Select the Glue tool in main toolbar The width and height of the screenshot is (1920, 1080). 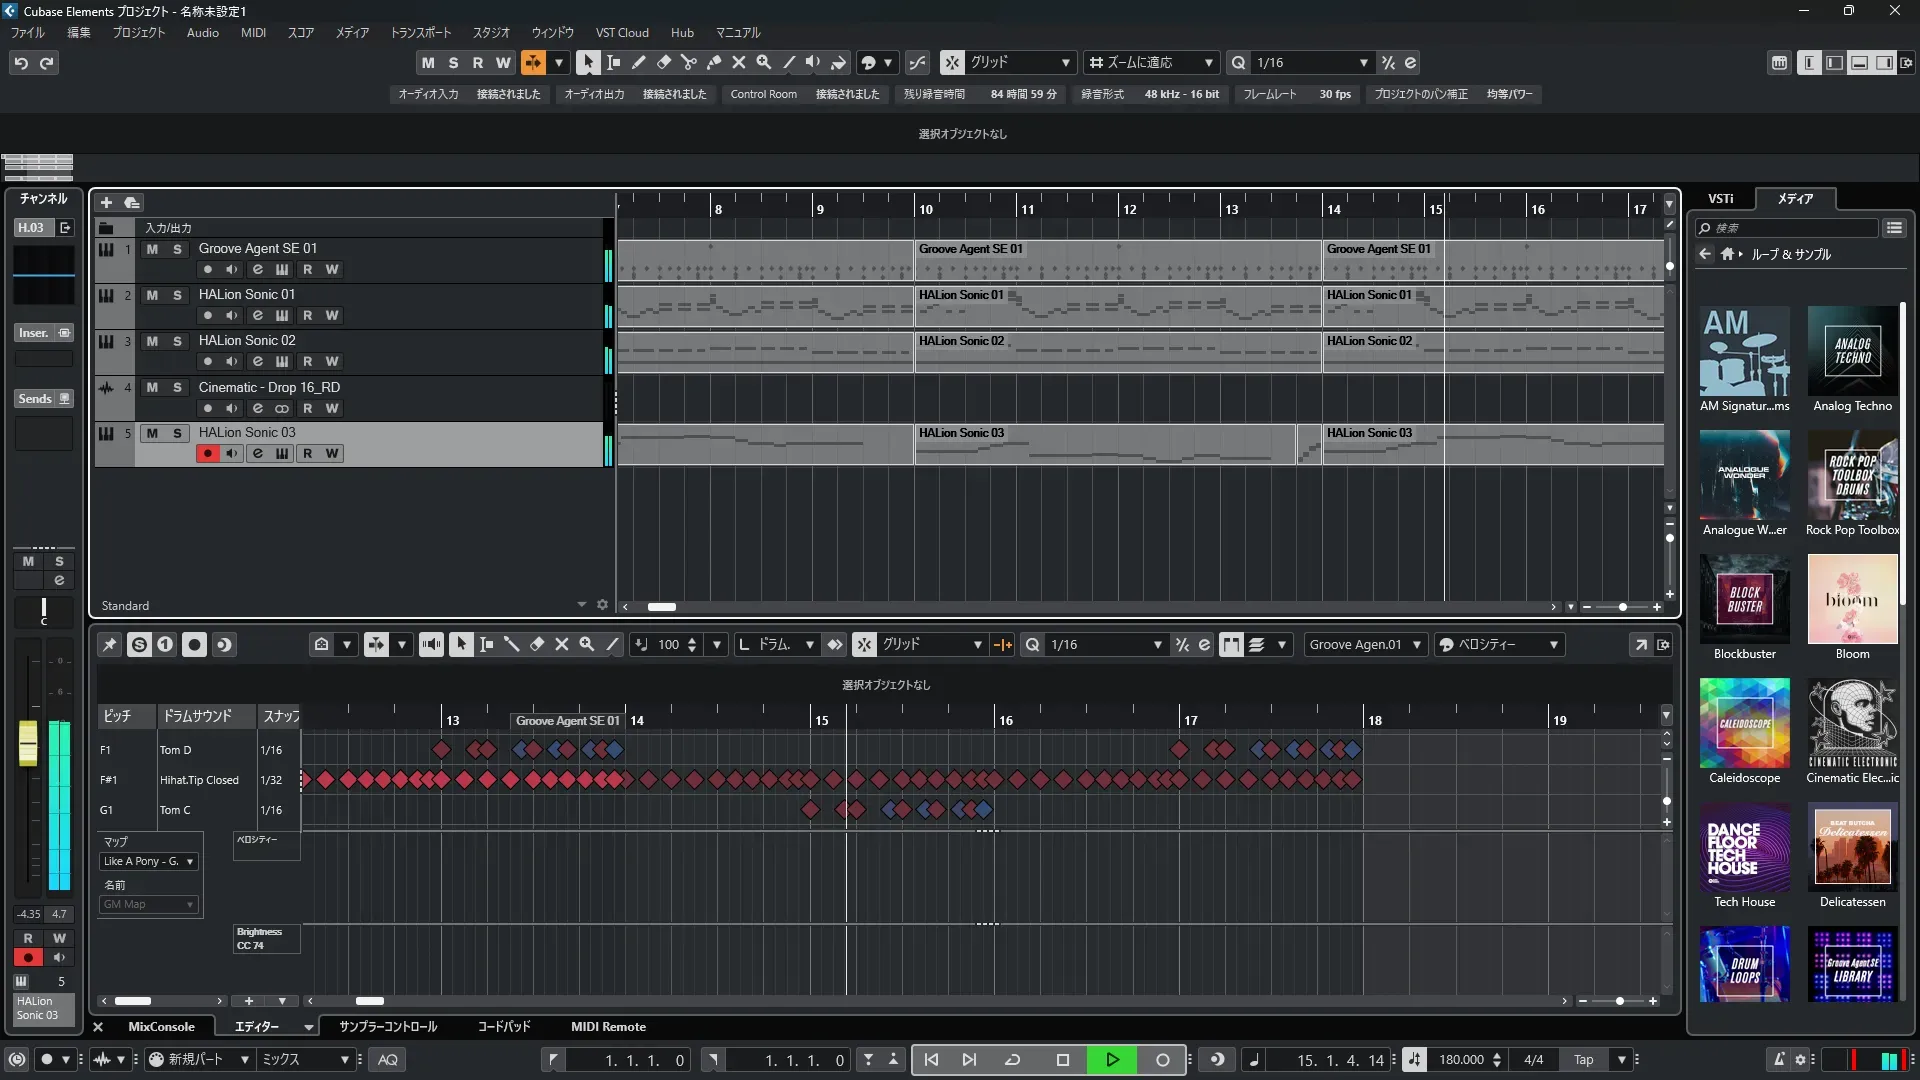(713, 63)
